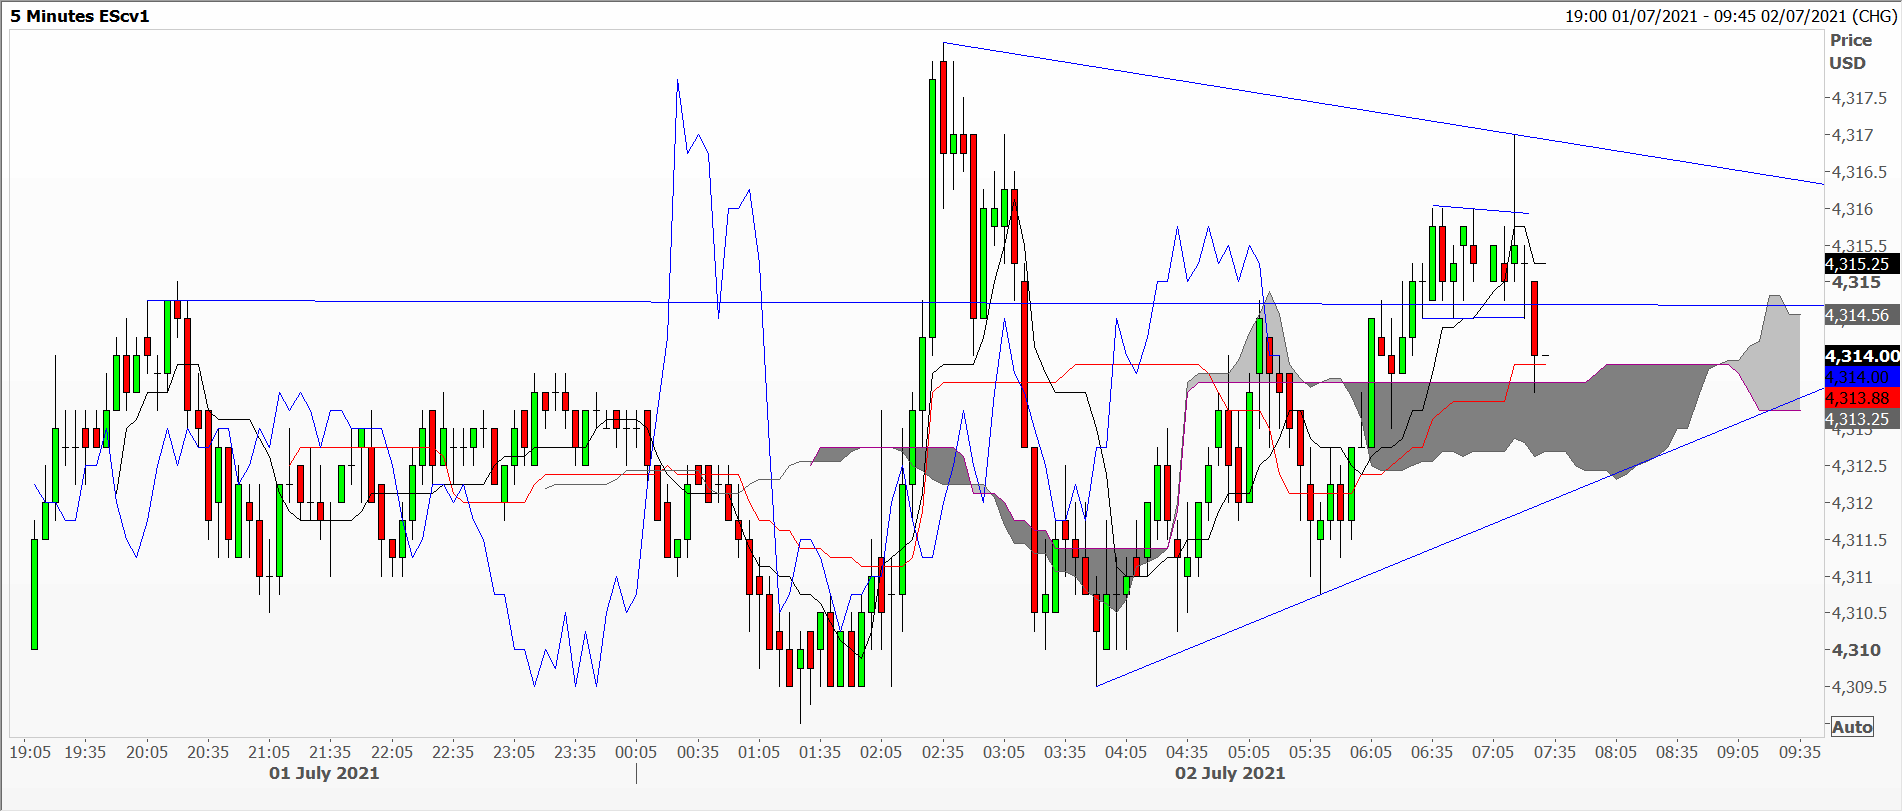Click the 04:05 time axis label
The image size is (1903, 812).
pyautogui.click(x=1126, y=752)
